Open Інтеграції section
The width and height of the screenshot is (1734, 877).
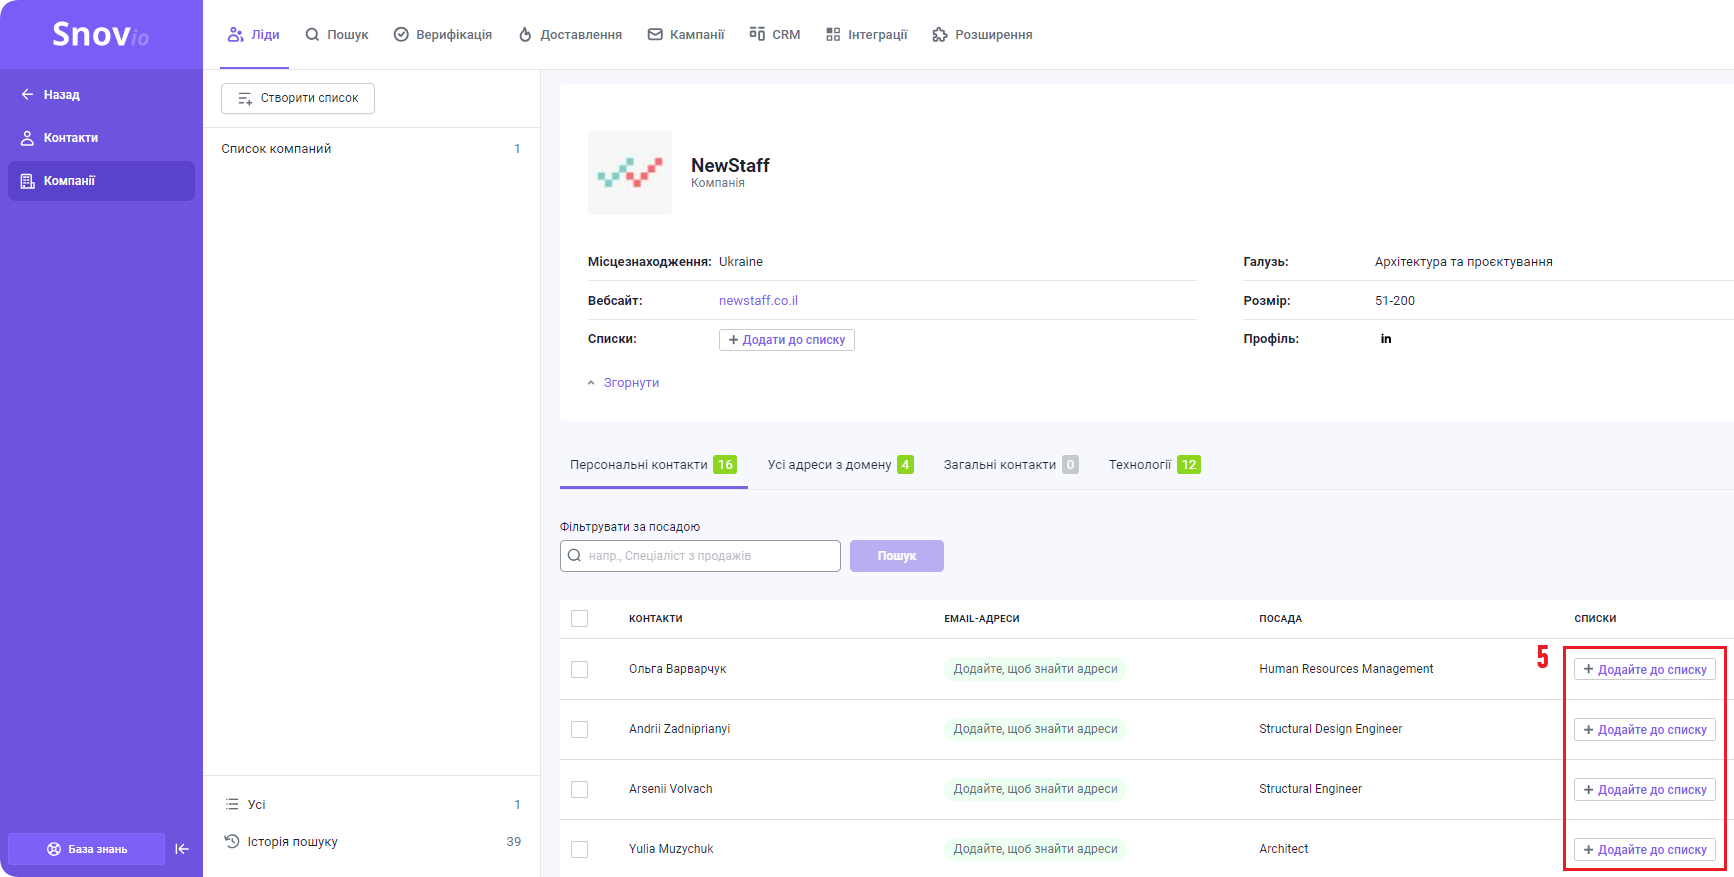coord(867,34)
